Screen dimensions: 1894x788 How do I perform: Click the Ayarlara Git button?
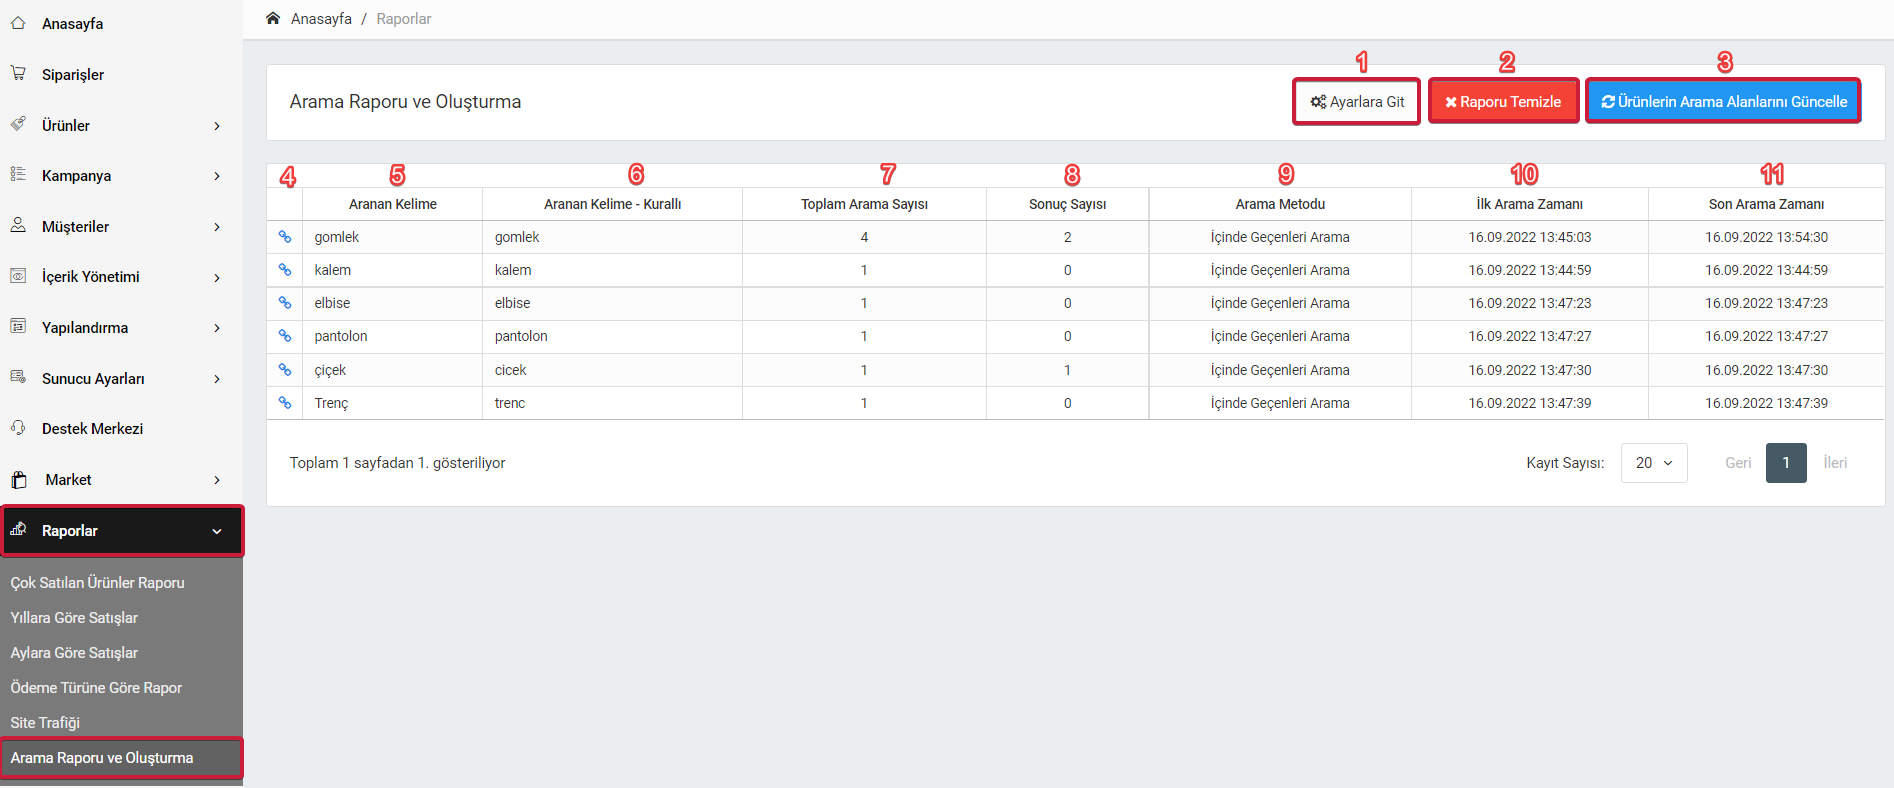pyautogui.click(x=1357, y=101)
